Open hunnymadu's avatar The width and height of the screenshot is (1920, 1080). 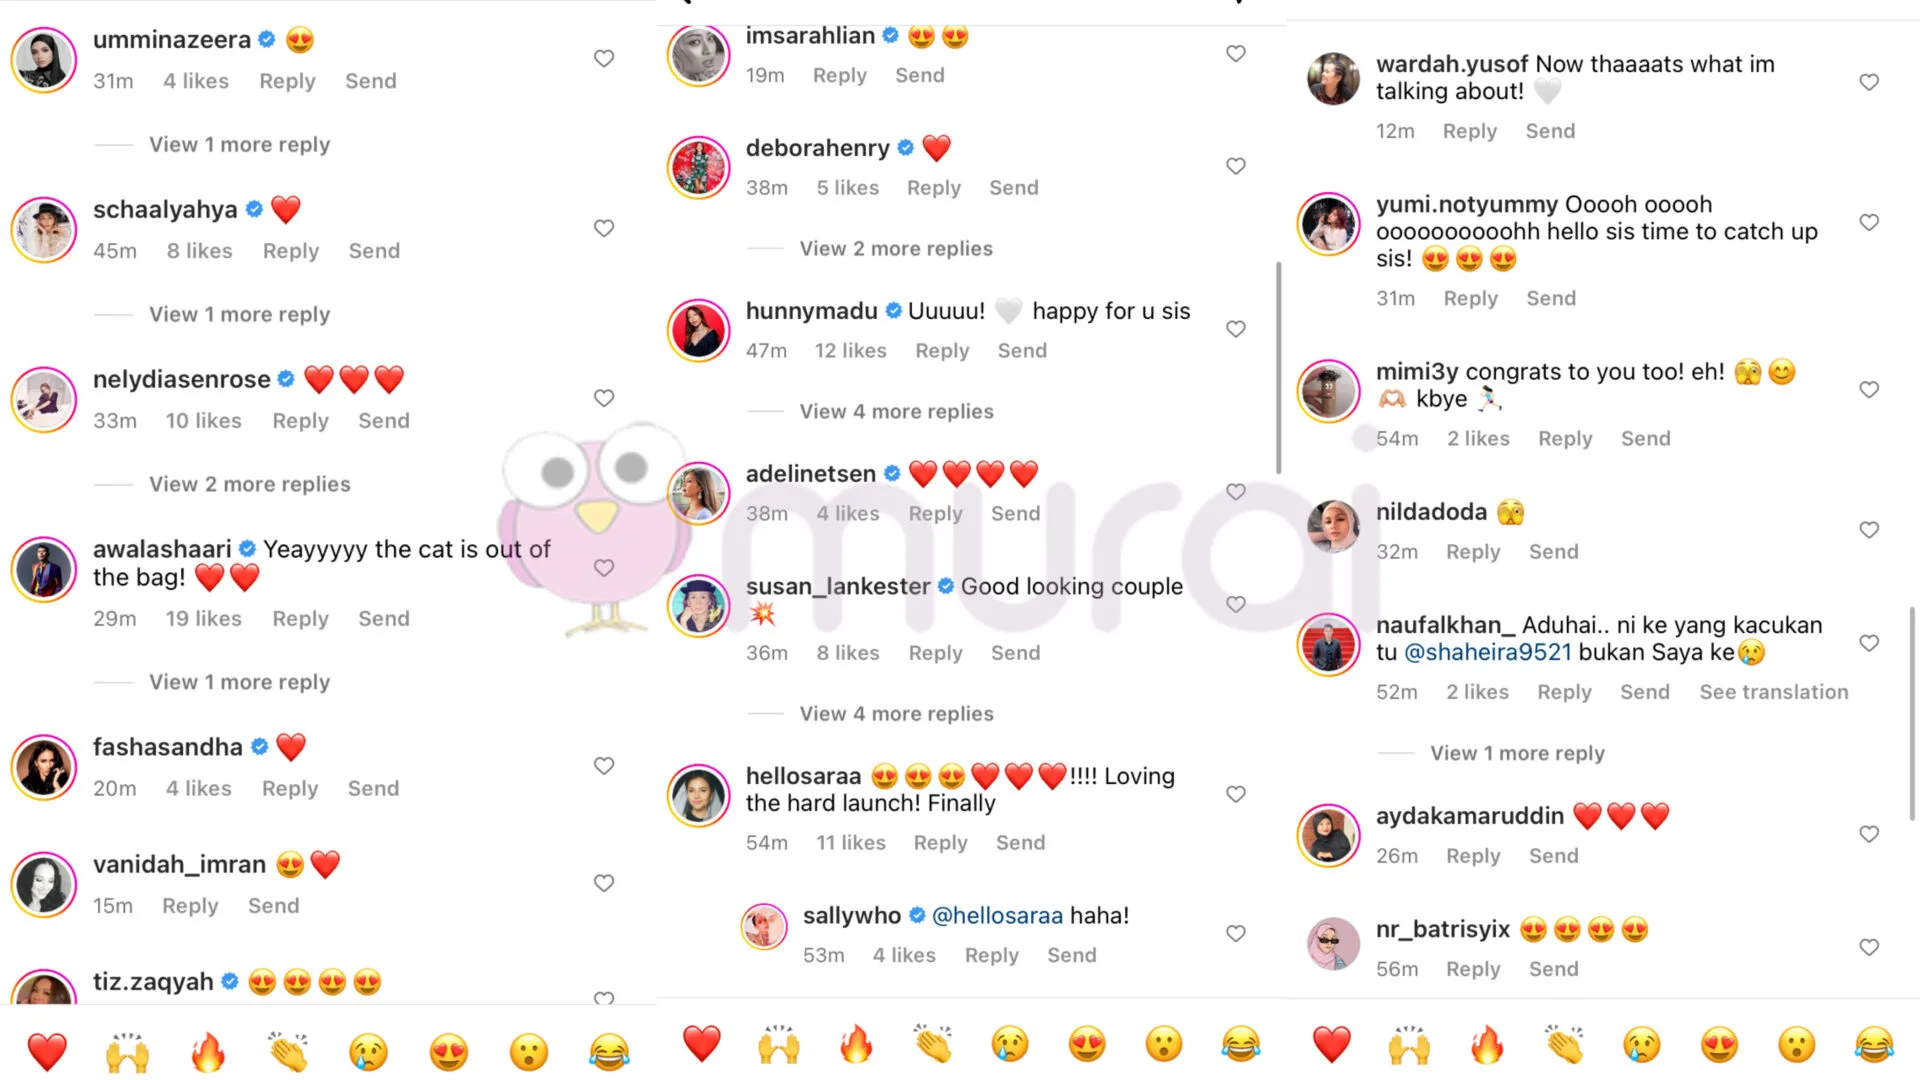coord(698,330)
